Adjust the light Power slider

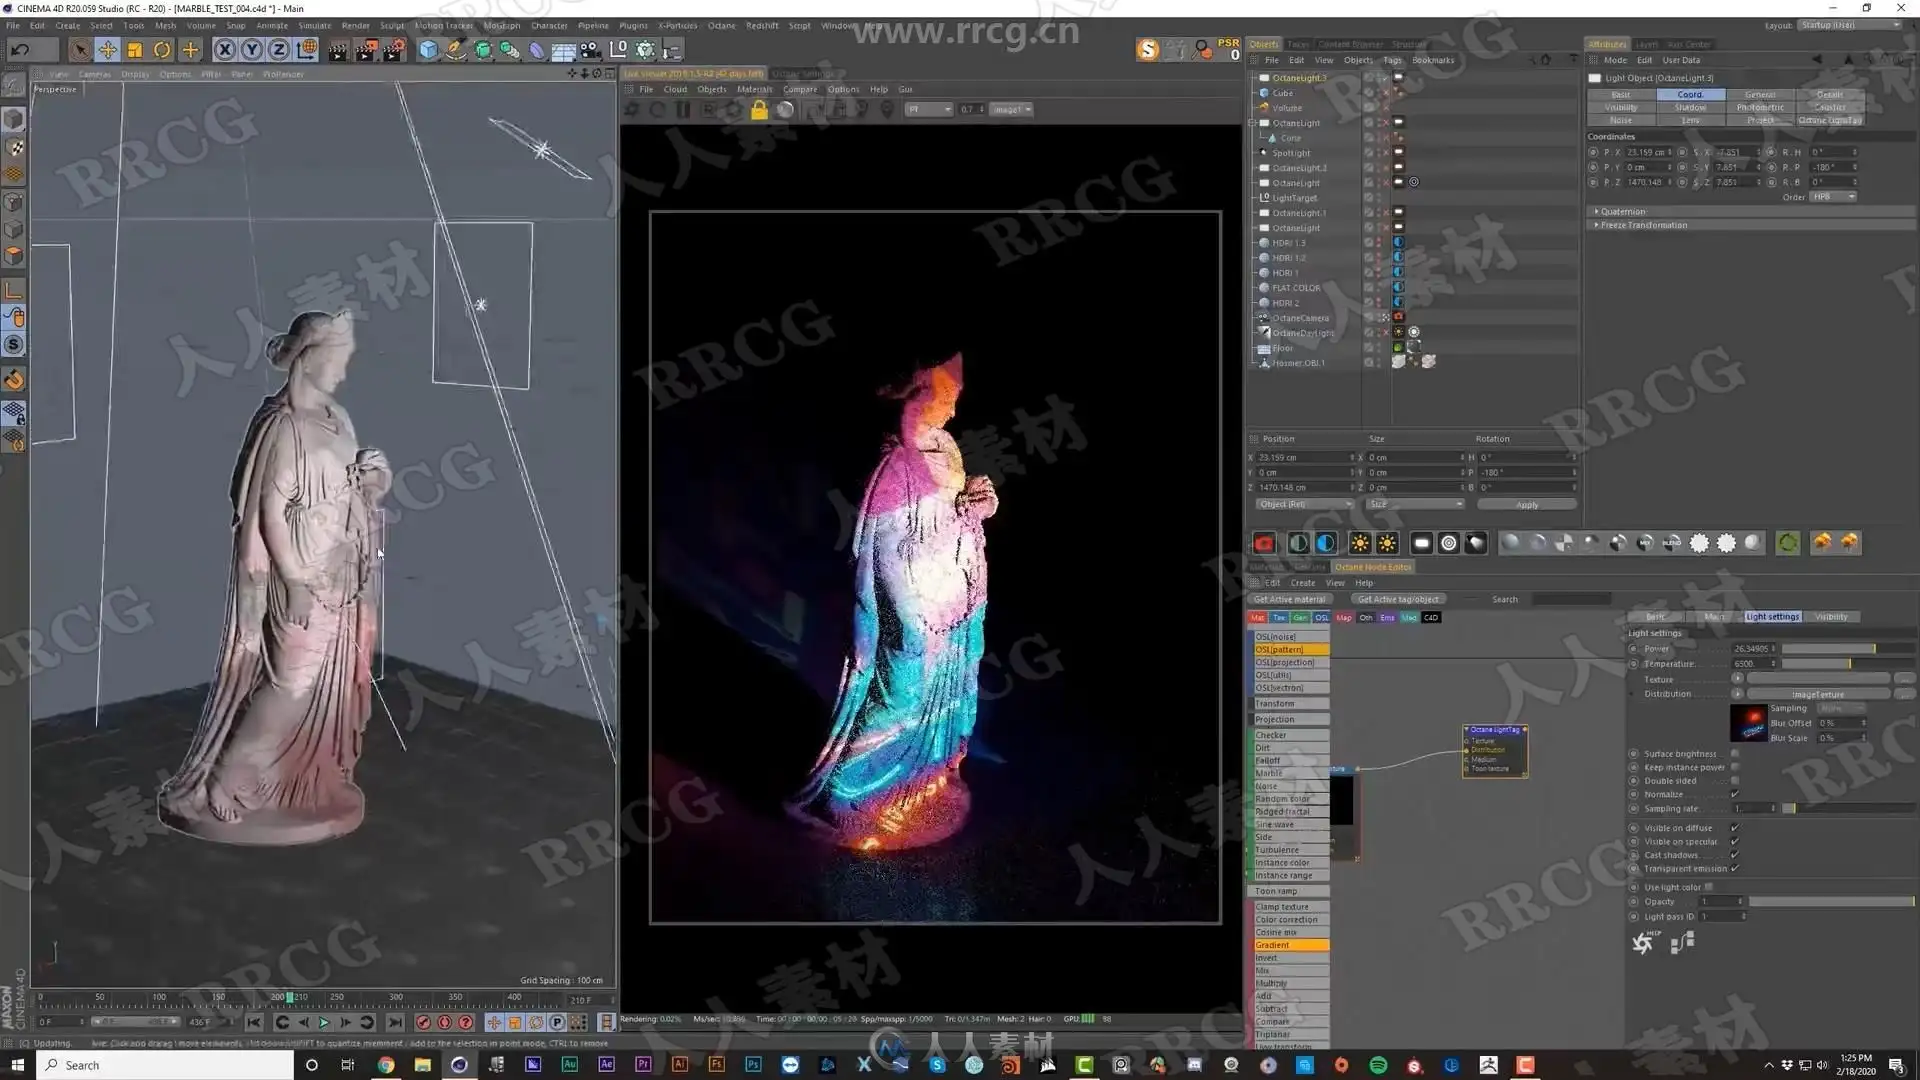pos(1846,649)
